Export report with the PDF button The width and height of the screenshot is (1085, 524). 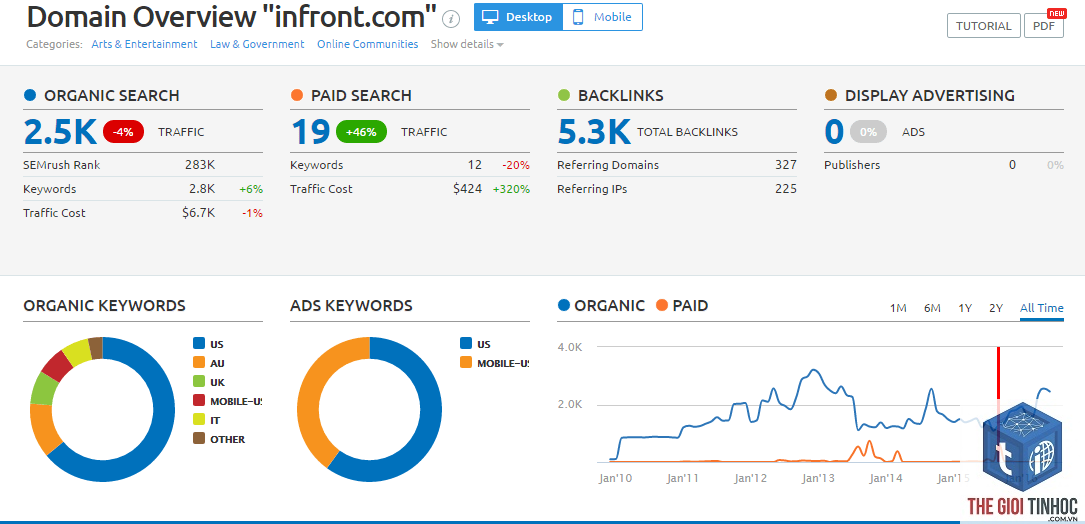(x=1043, y=26)
